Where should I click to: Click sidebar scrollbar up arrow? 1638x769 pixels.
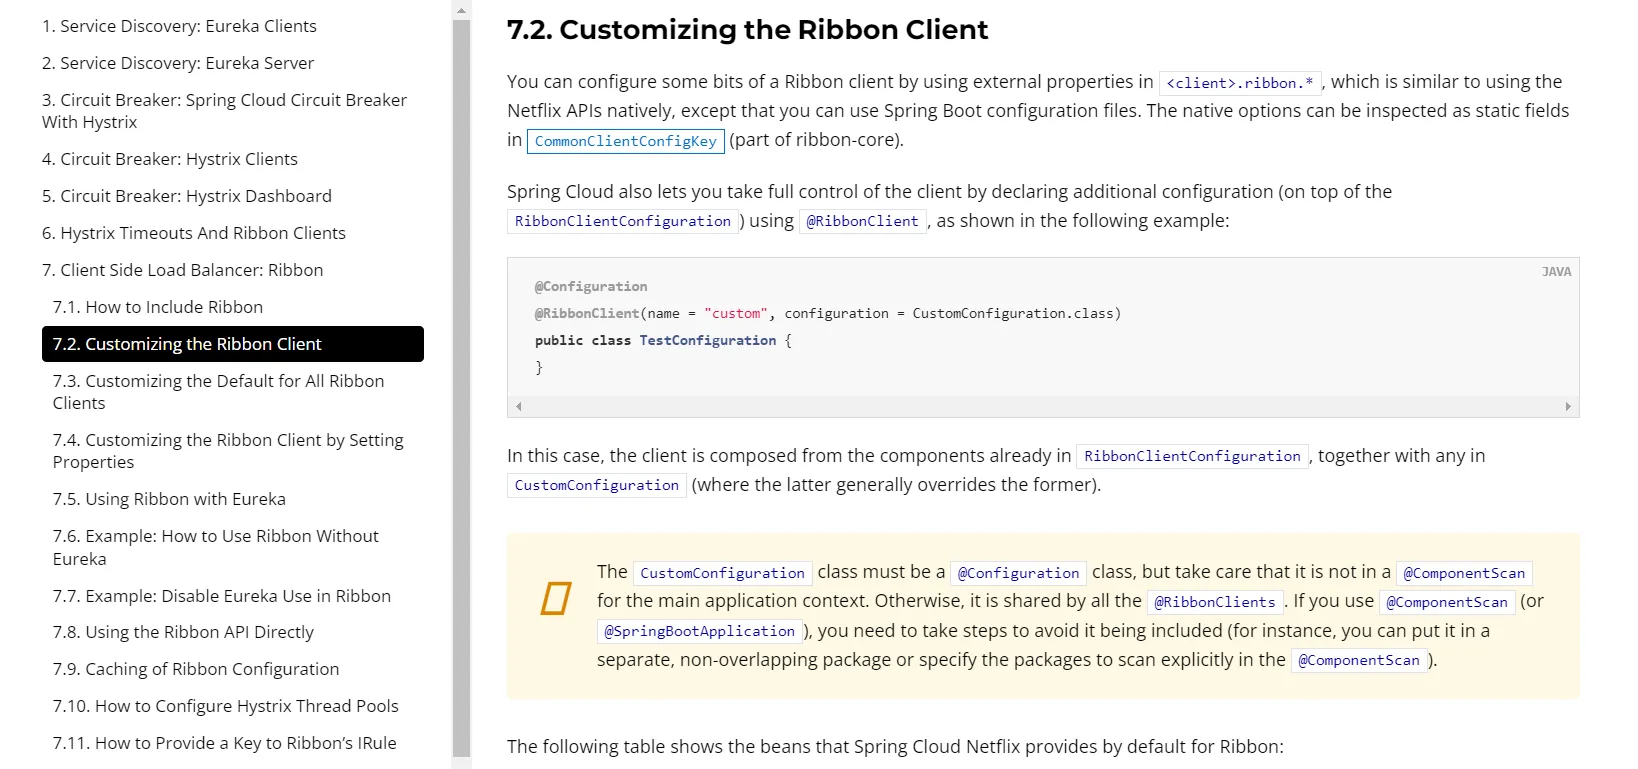(x=461, y=10)
